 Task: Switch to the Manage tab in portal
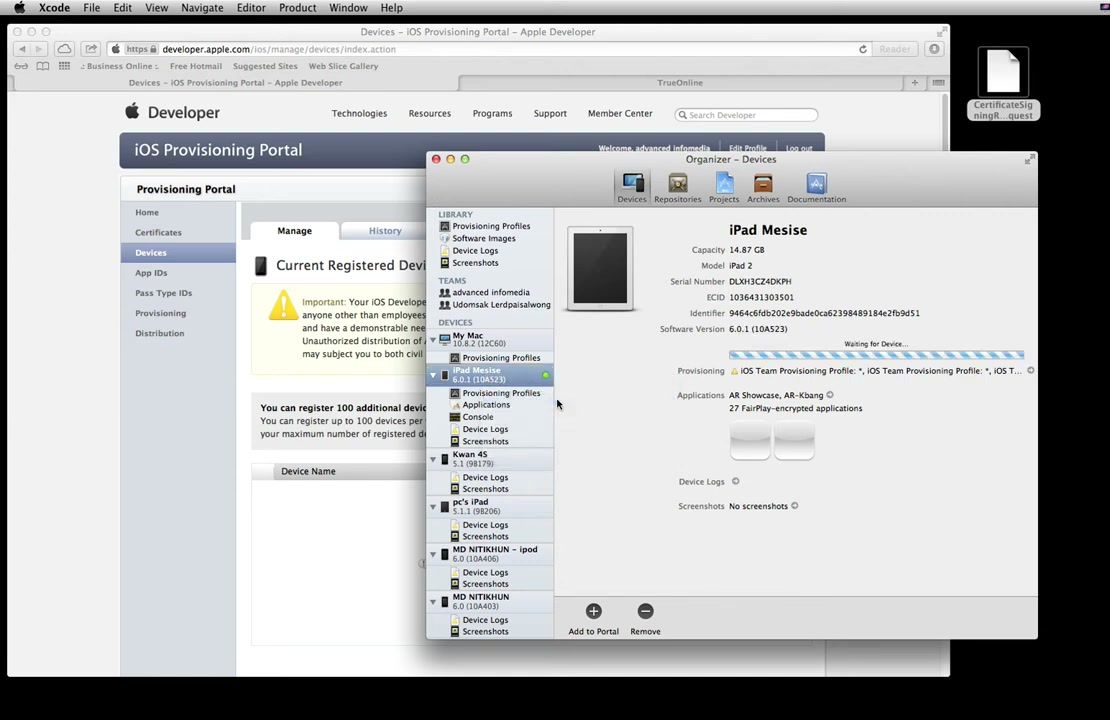294,231
